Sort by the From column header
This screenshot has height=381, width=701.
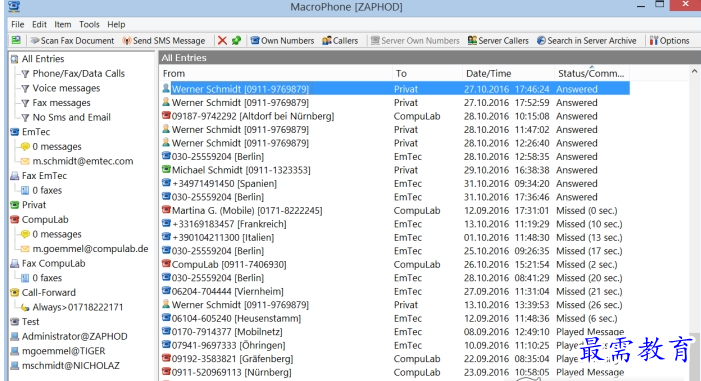click(x=275, y=73)
